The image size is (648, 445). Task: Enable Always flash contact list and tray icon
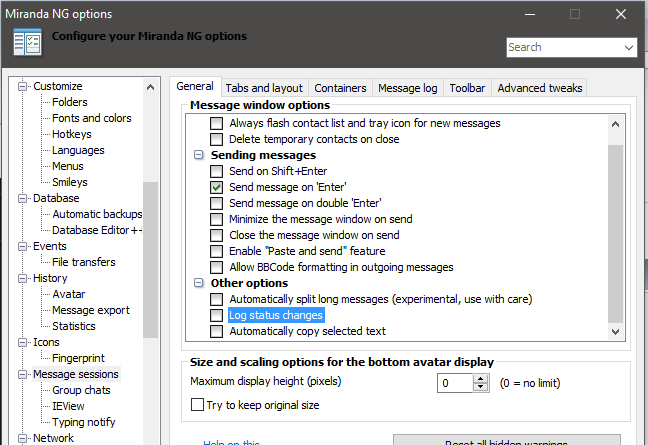(x=217, y=123)
